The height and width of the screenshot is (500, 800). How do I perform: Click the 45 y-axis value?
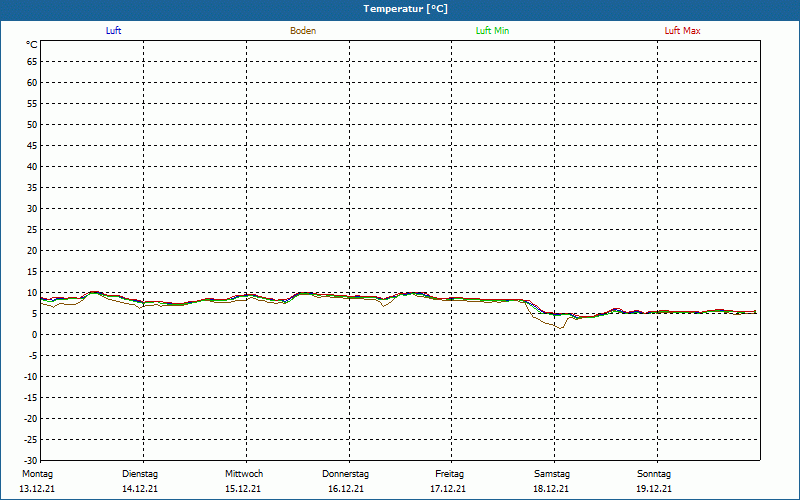pos(32,146)
